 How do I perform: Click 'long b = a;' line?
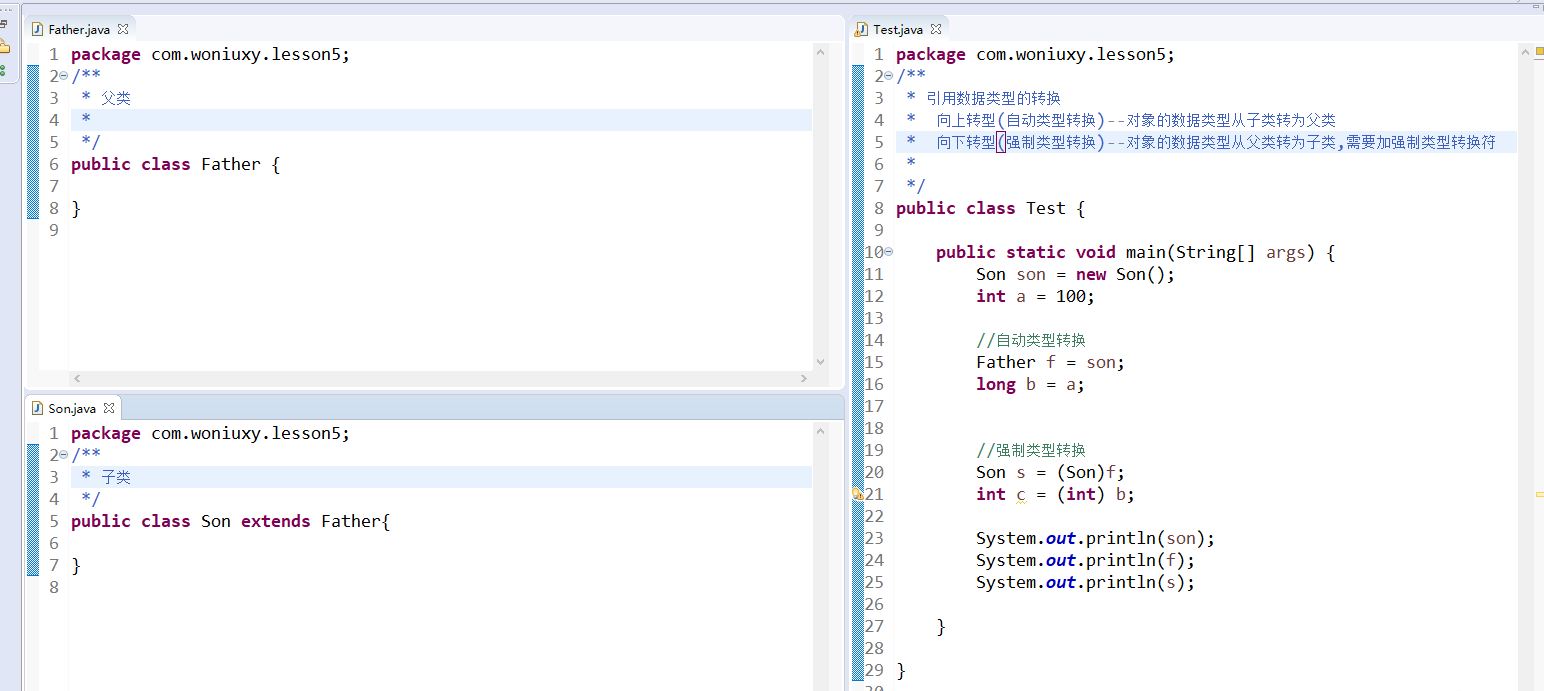click(x=1031, y=384)
